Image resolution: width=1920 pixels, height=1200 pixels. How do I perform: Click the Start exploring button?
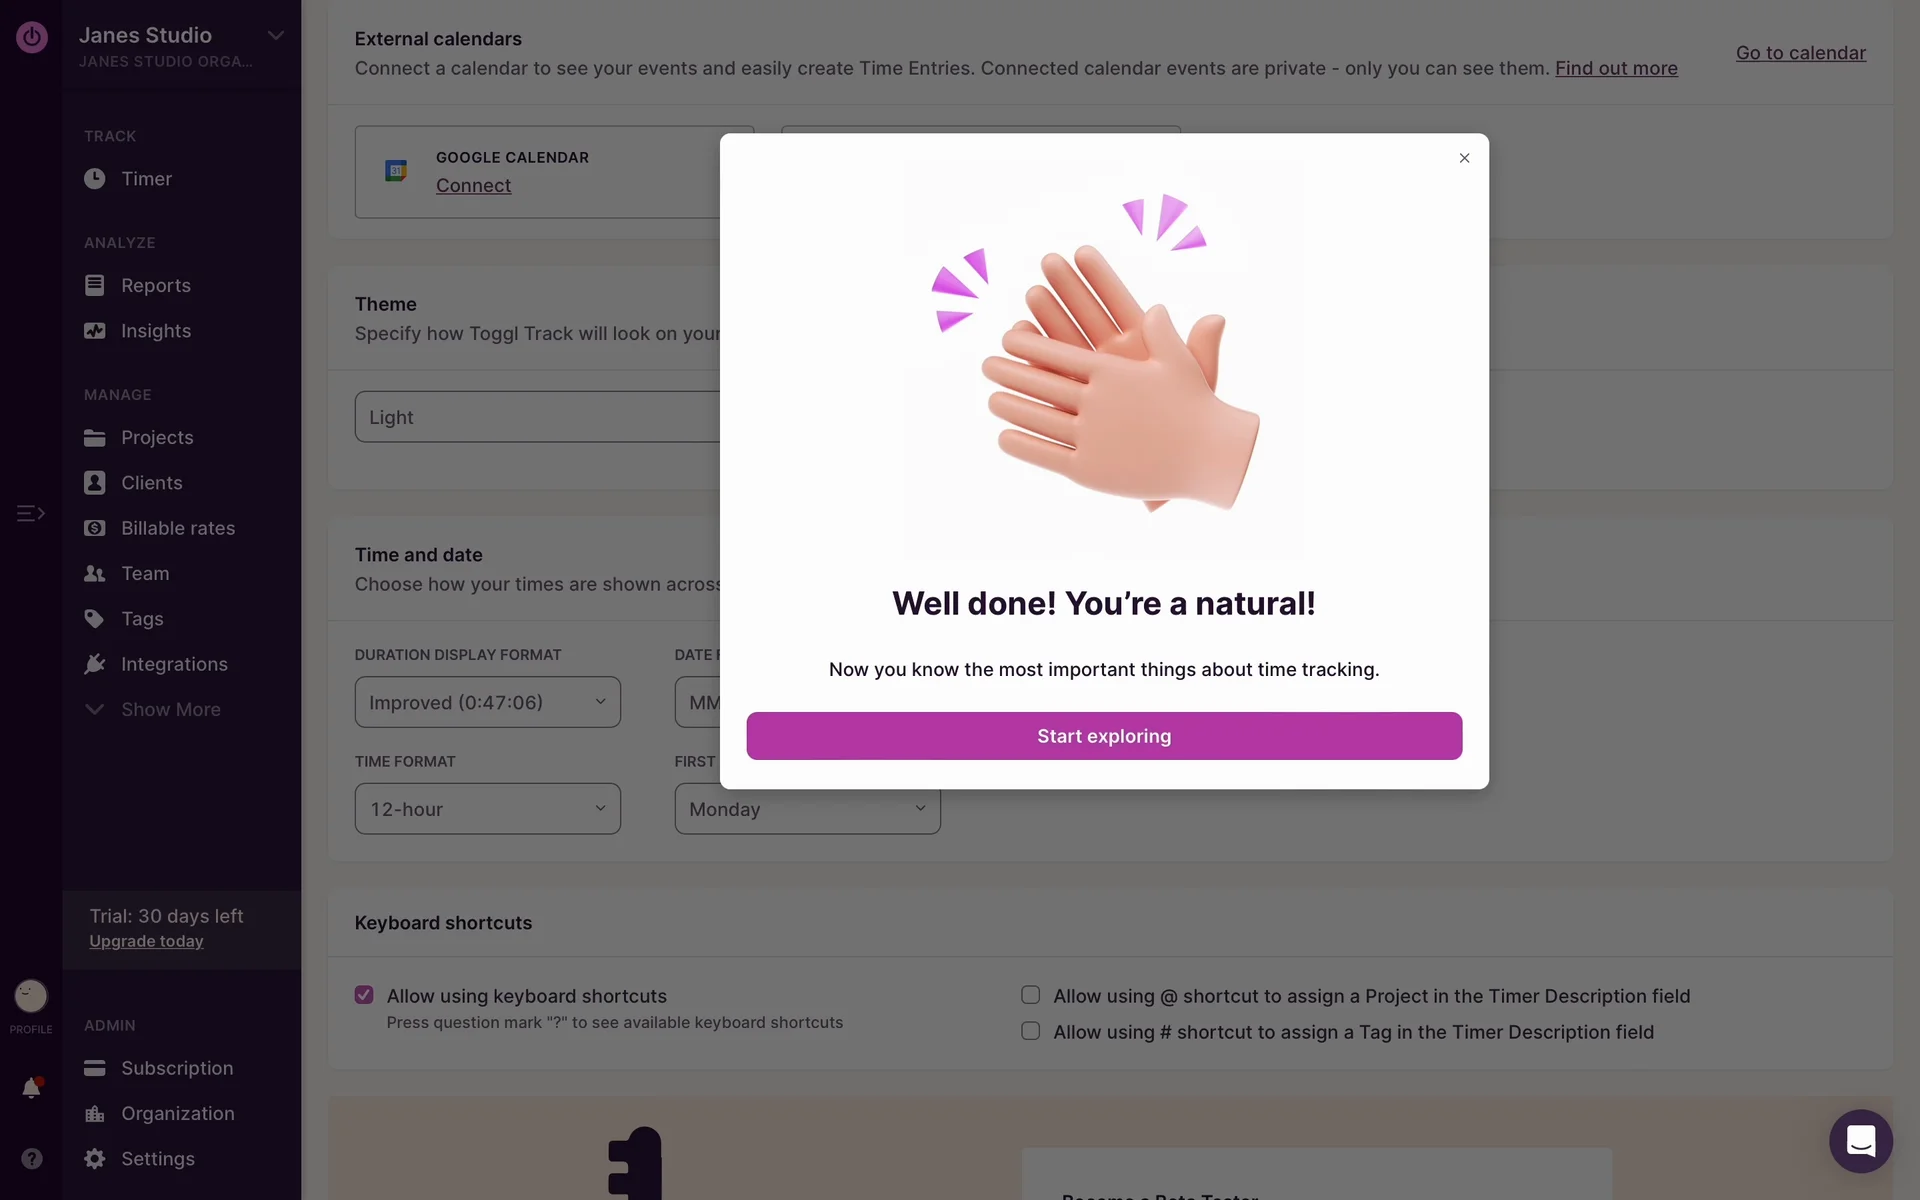1104,736
